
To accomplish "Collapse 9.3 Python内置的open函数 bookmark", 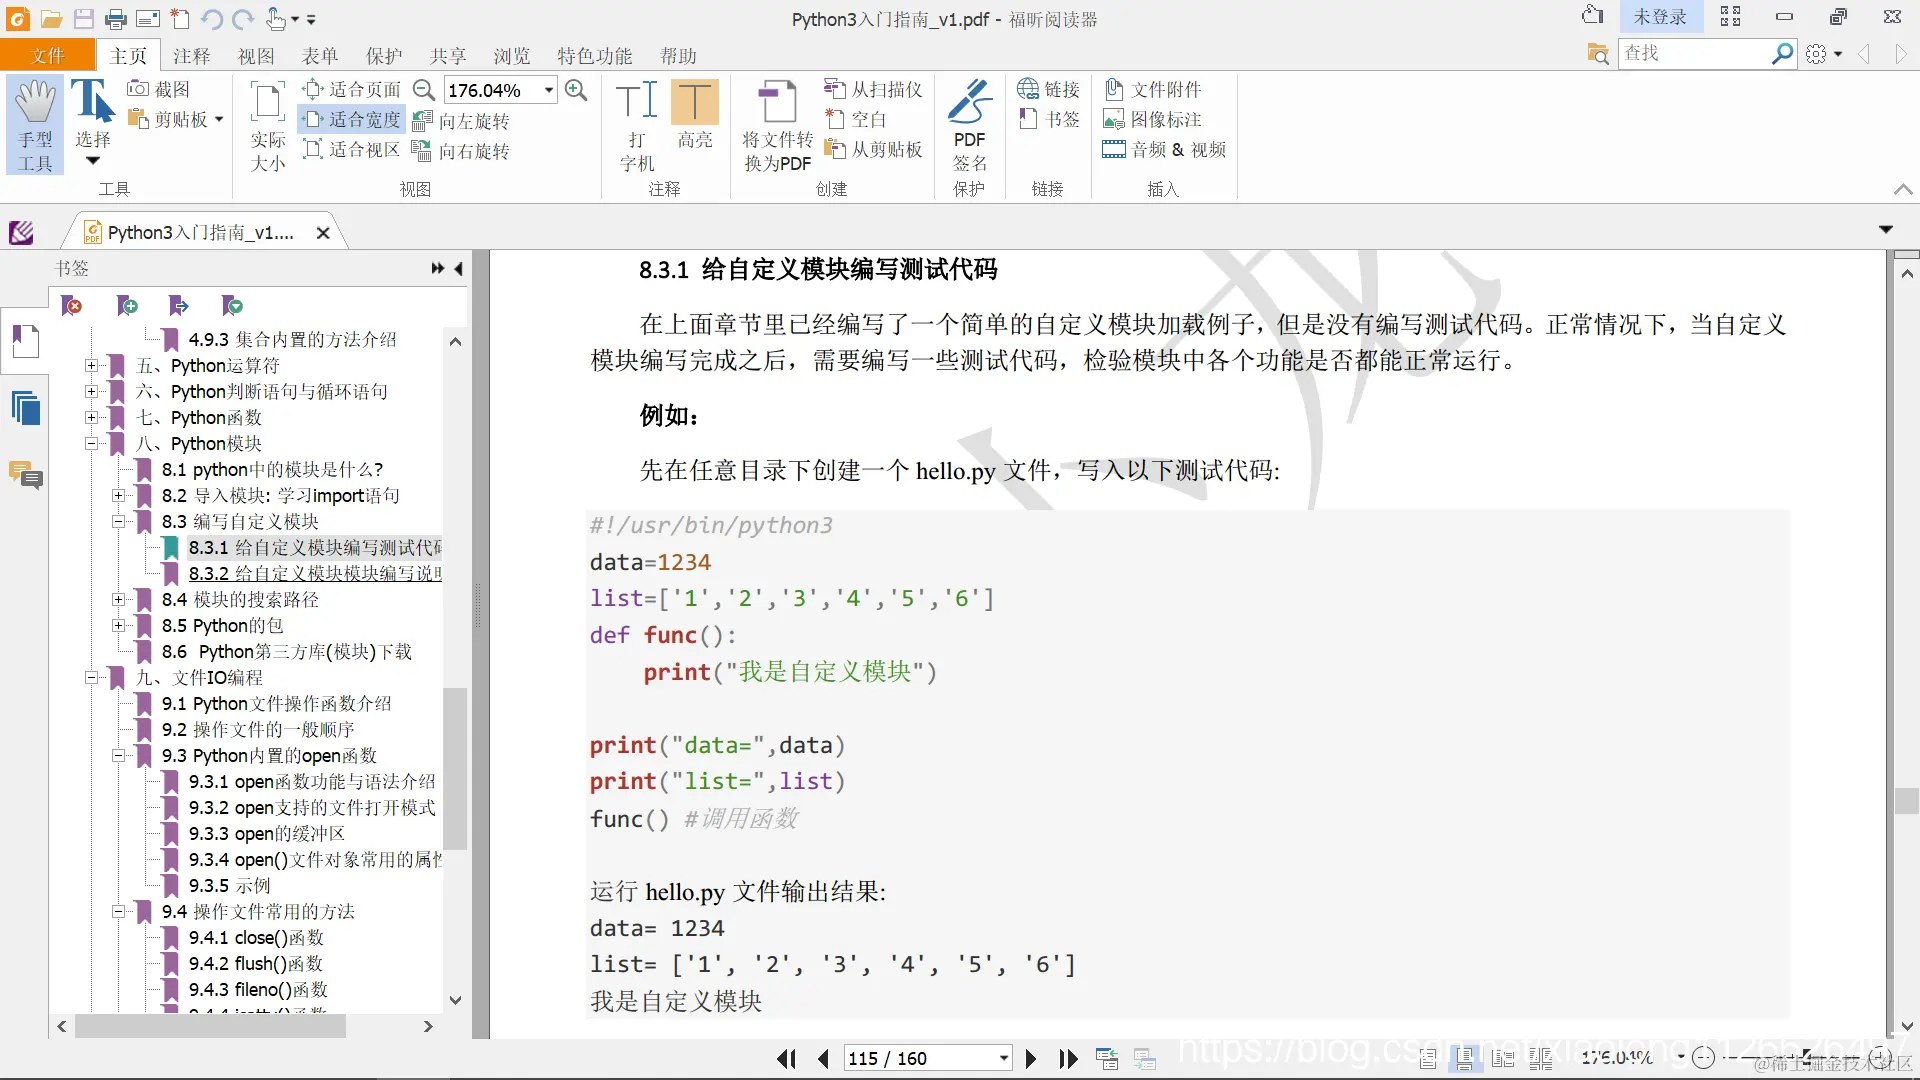I will click(x=118, y=755).
